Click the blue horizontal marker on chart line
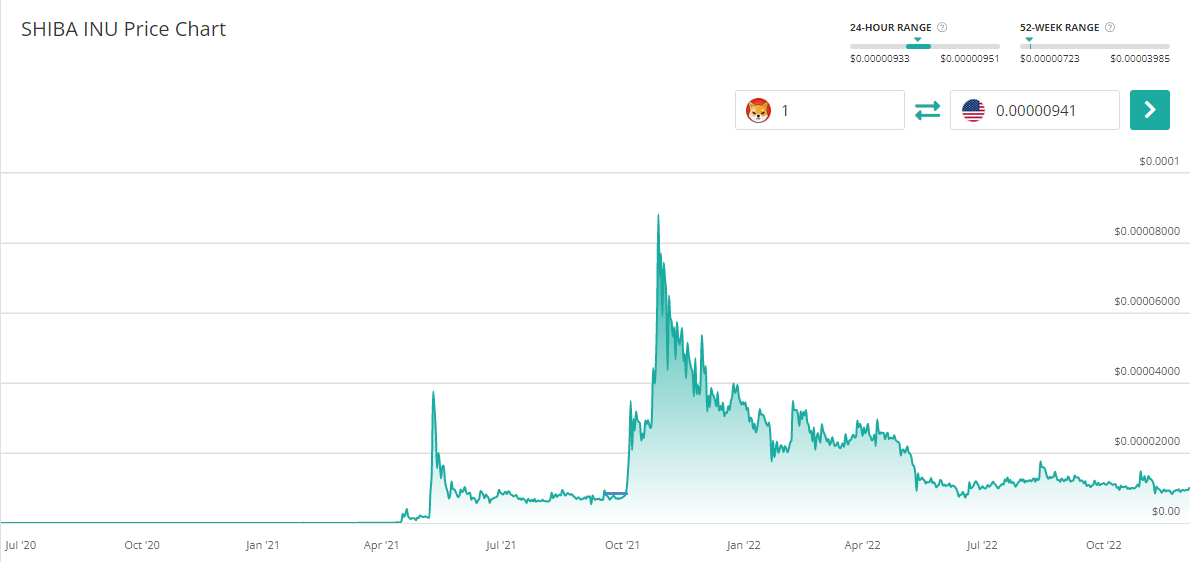 615,494
